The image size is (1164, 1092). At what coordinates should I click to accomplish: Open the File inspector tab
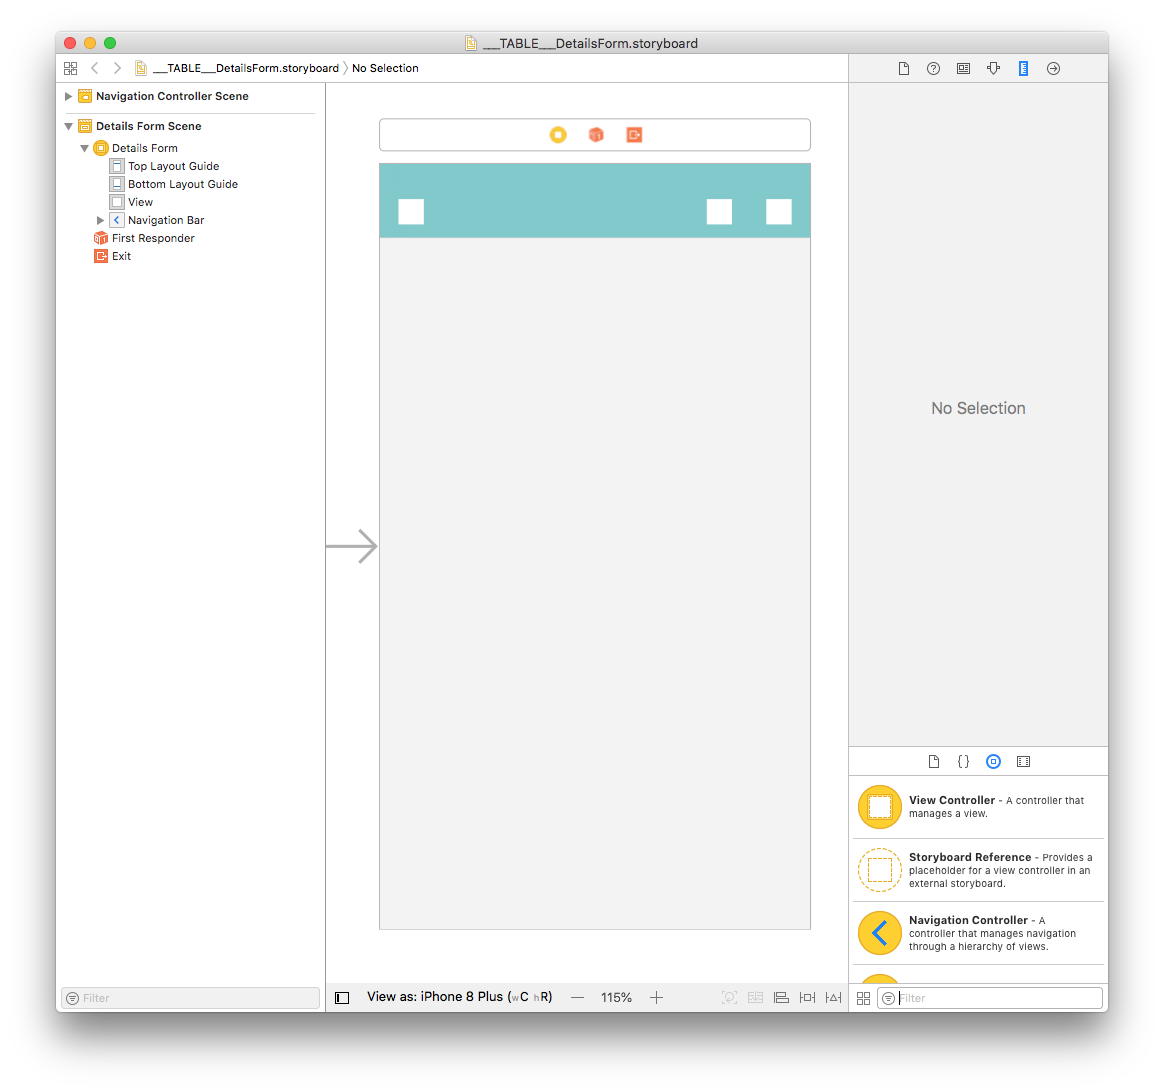pyautogui.click(x=903, y=68)
